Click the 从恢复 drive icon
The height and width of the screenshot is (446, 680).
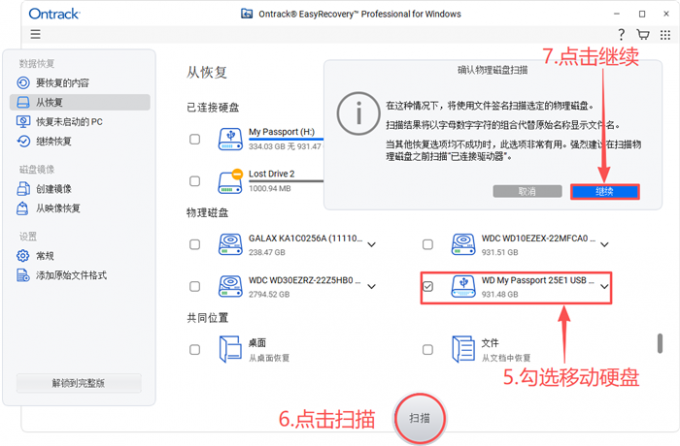click(x=23, y=102)
